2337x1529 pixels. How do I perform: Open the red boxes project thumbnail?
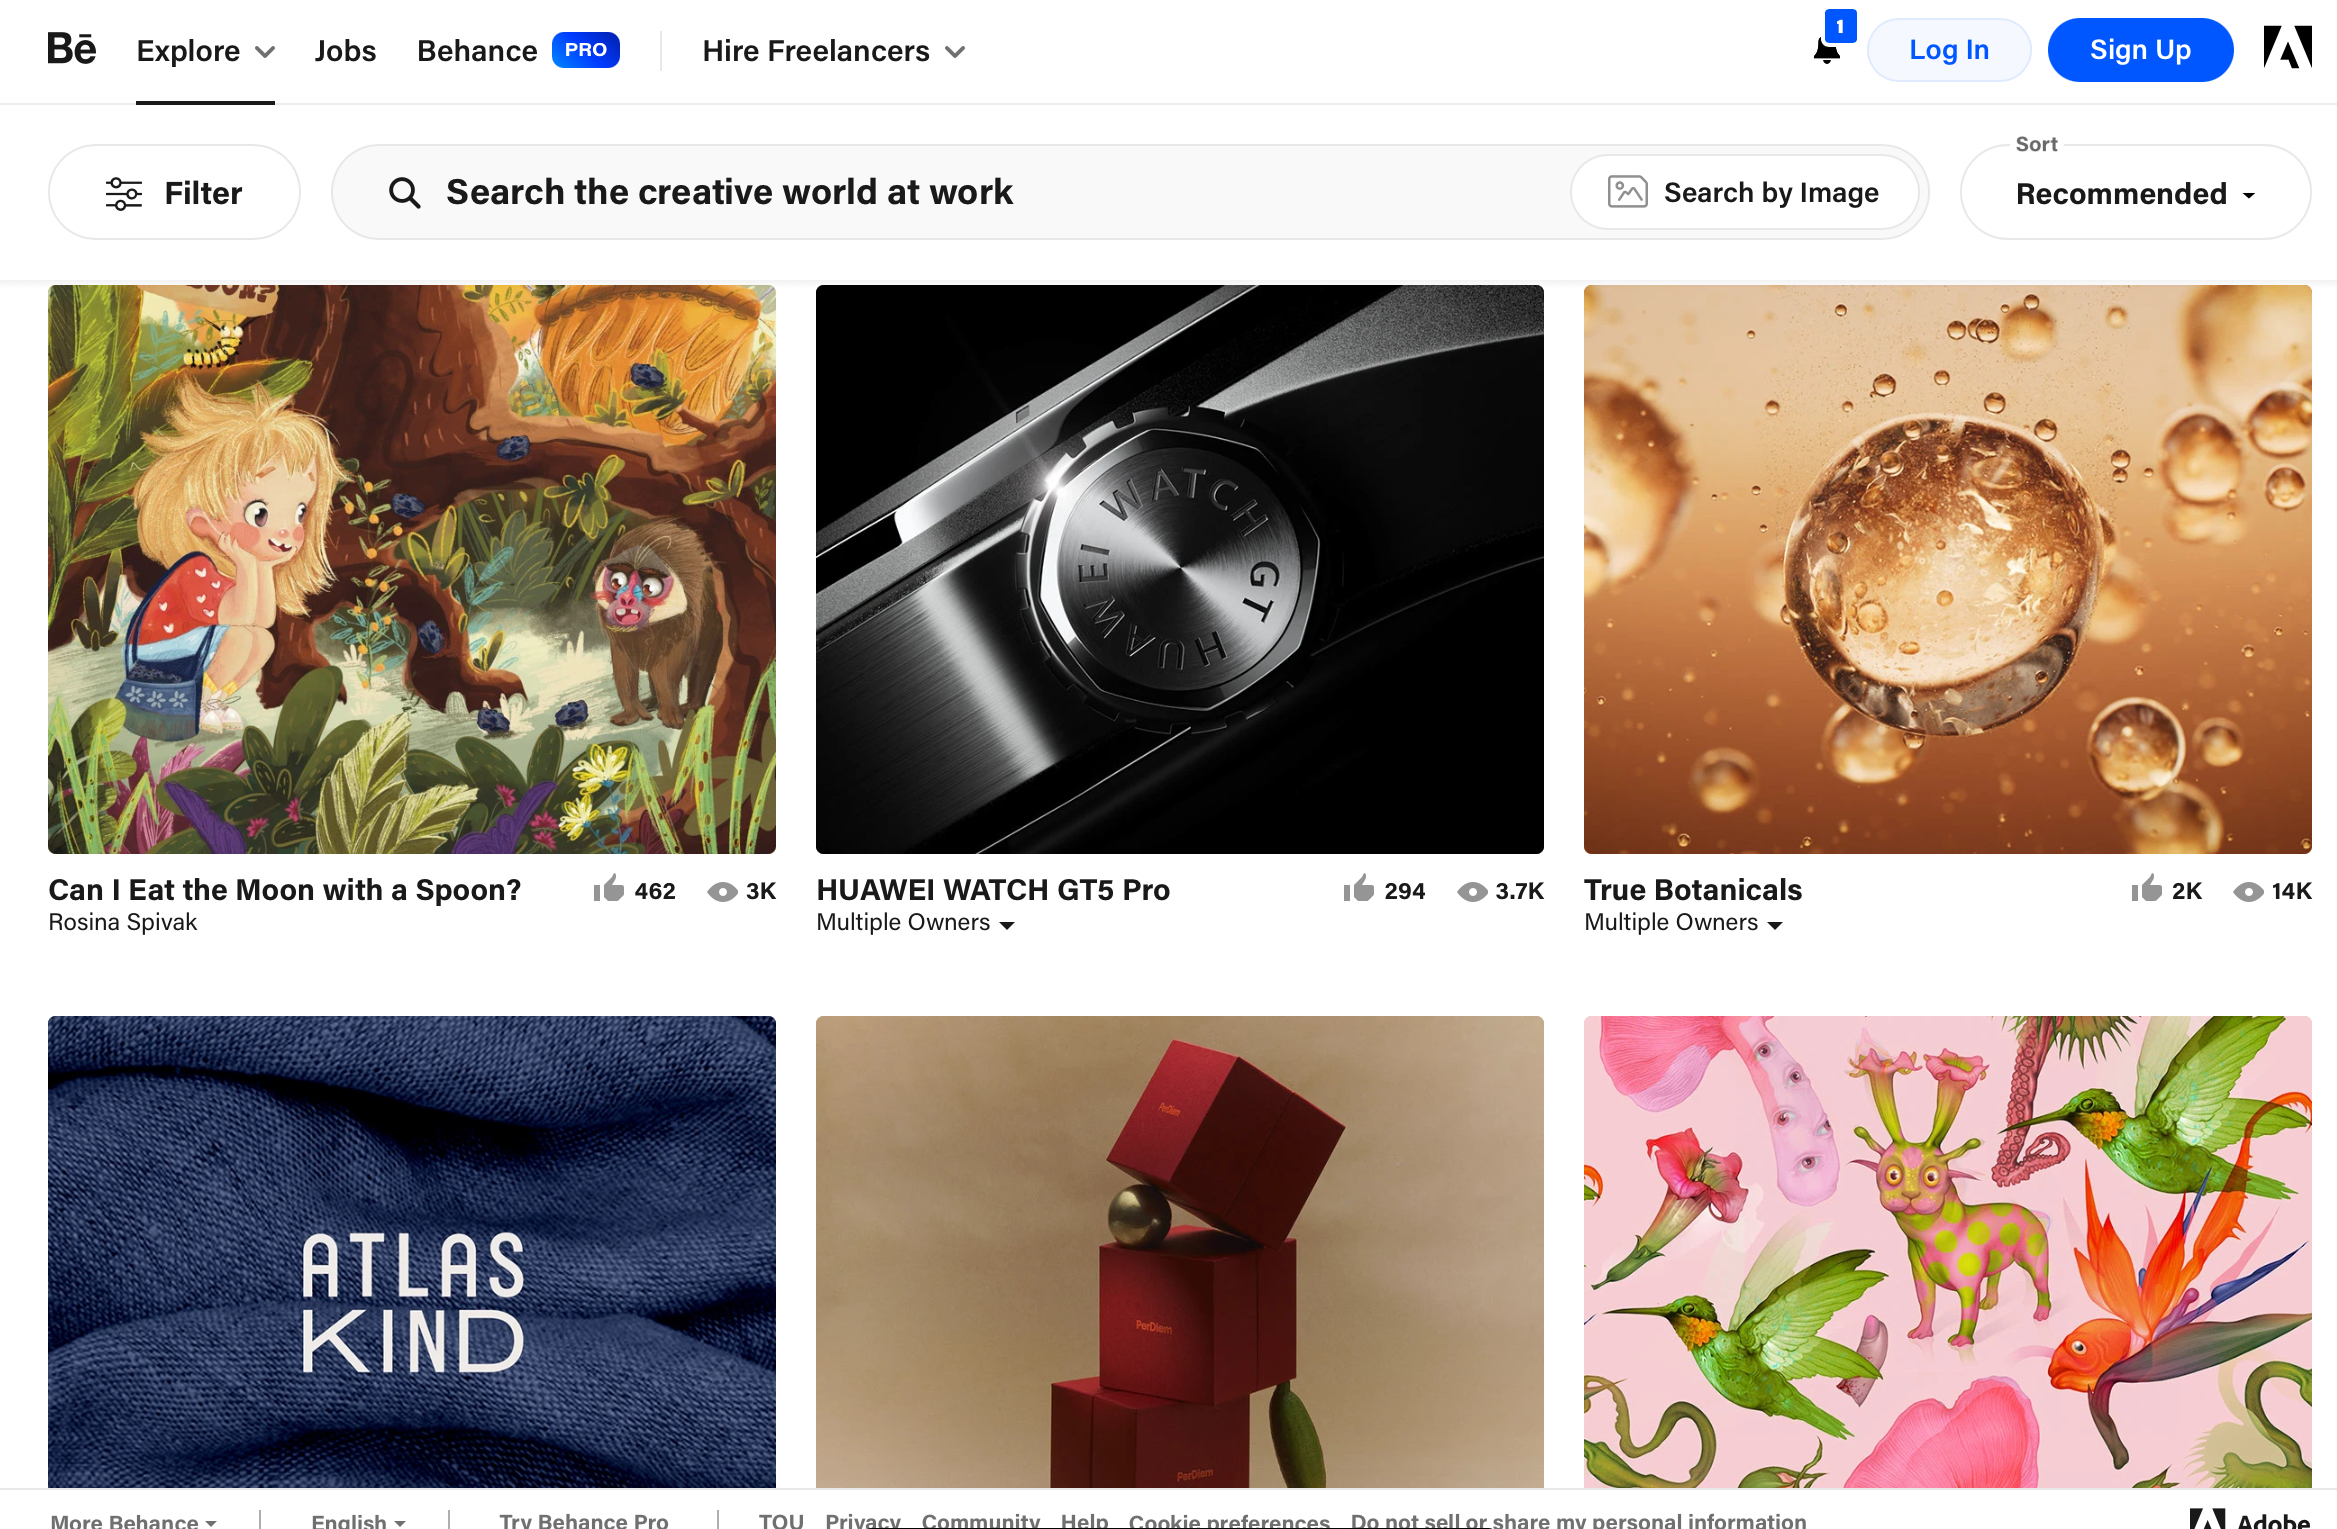(x=1180, y=1252)
